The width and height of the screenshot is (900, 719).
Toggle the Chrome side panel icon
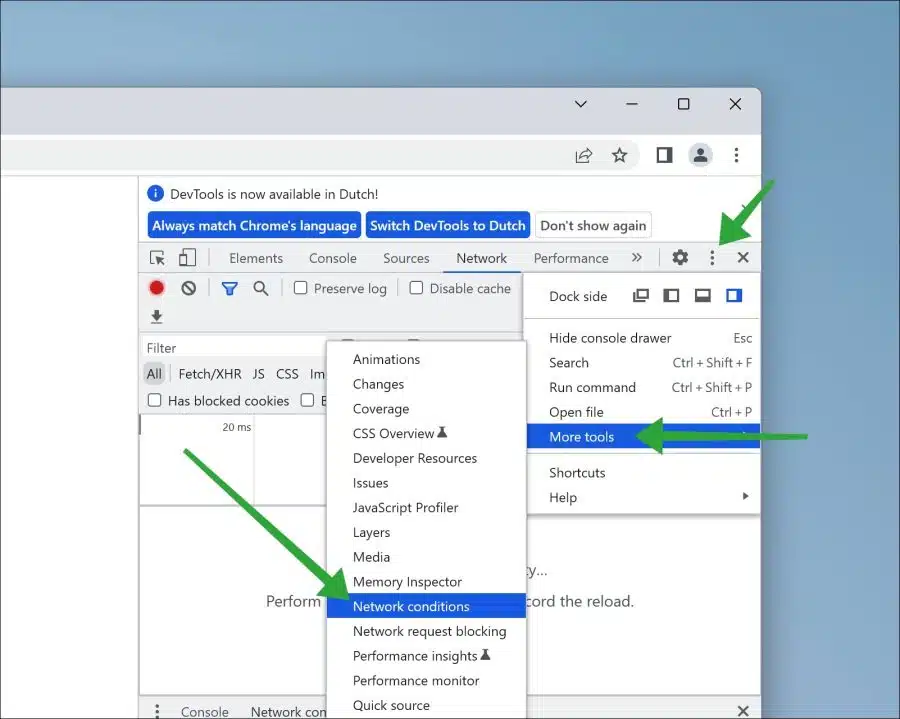click(x=665, y=155)
